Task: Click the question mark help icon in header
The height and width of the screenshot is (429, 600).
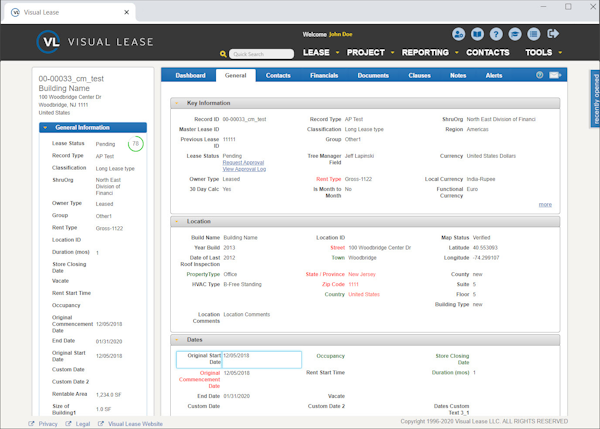Action: click(496, 34)
